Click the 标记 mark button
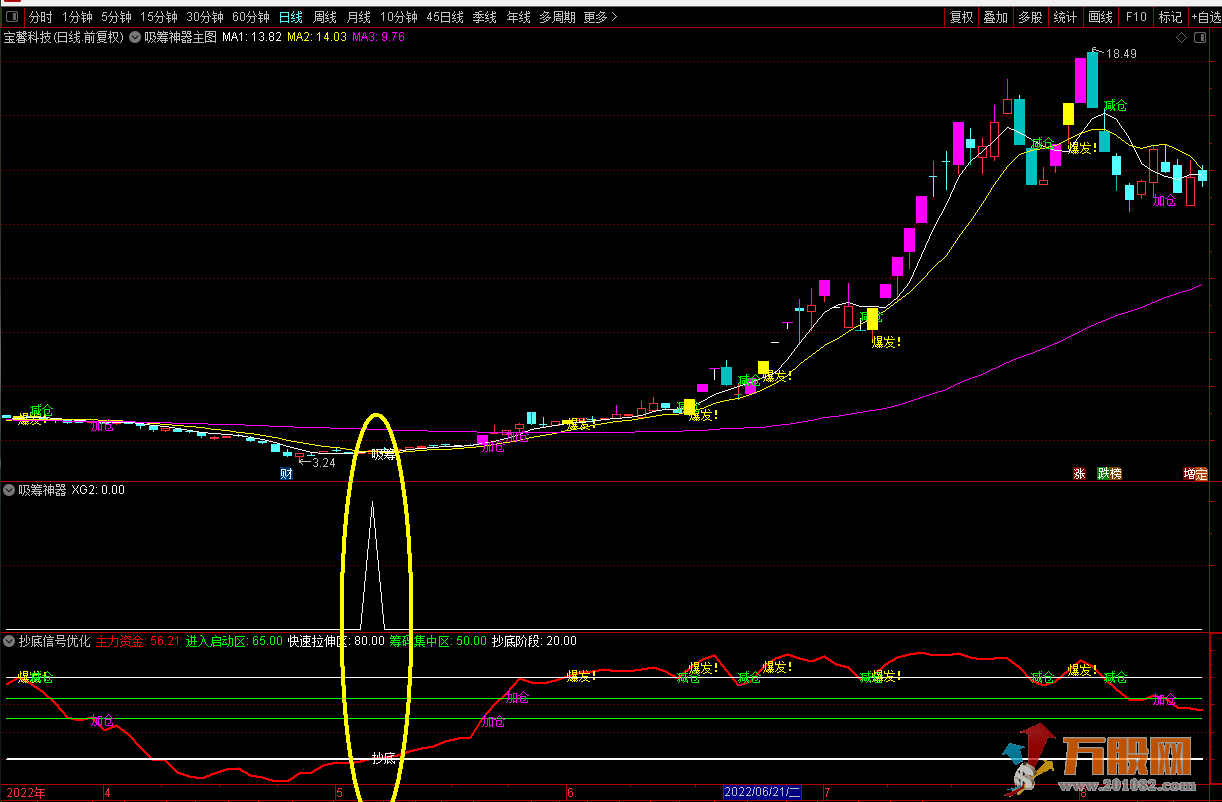The width and height of the screenshot is (1222, 802). click(1170, 17)
